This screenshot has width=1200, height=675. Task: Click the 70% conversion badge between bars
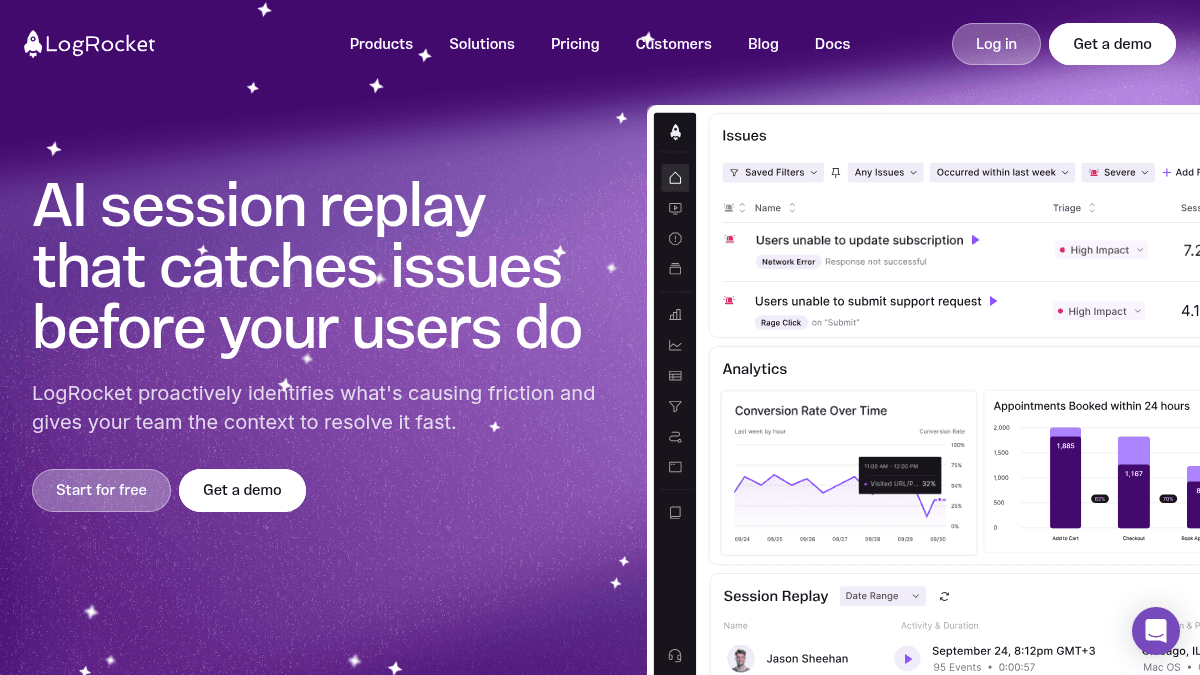(x=1167, y=498)
